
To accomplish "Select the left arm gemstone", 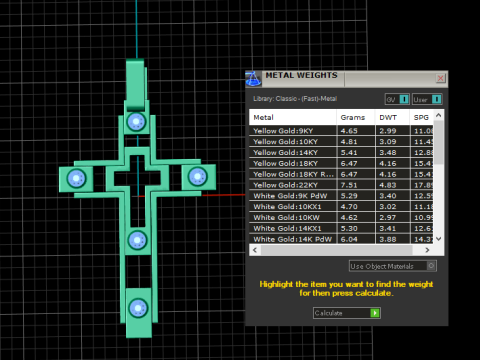I will [77, 179].
